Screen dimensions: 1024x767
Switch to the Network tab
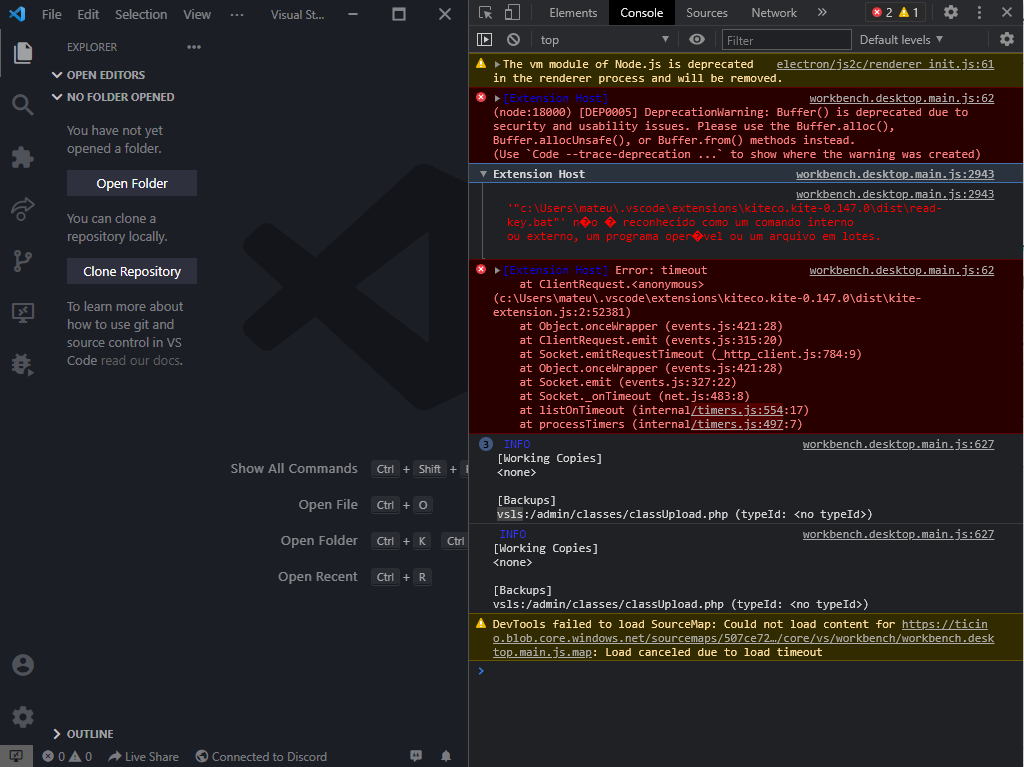pos(773,12)
